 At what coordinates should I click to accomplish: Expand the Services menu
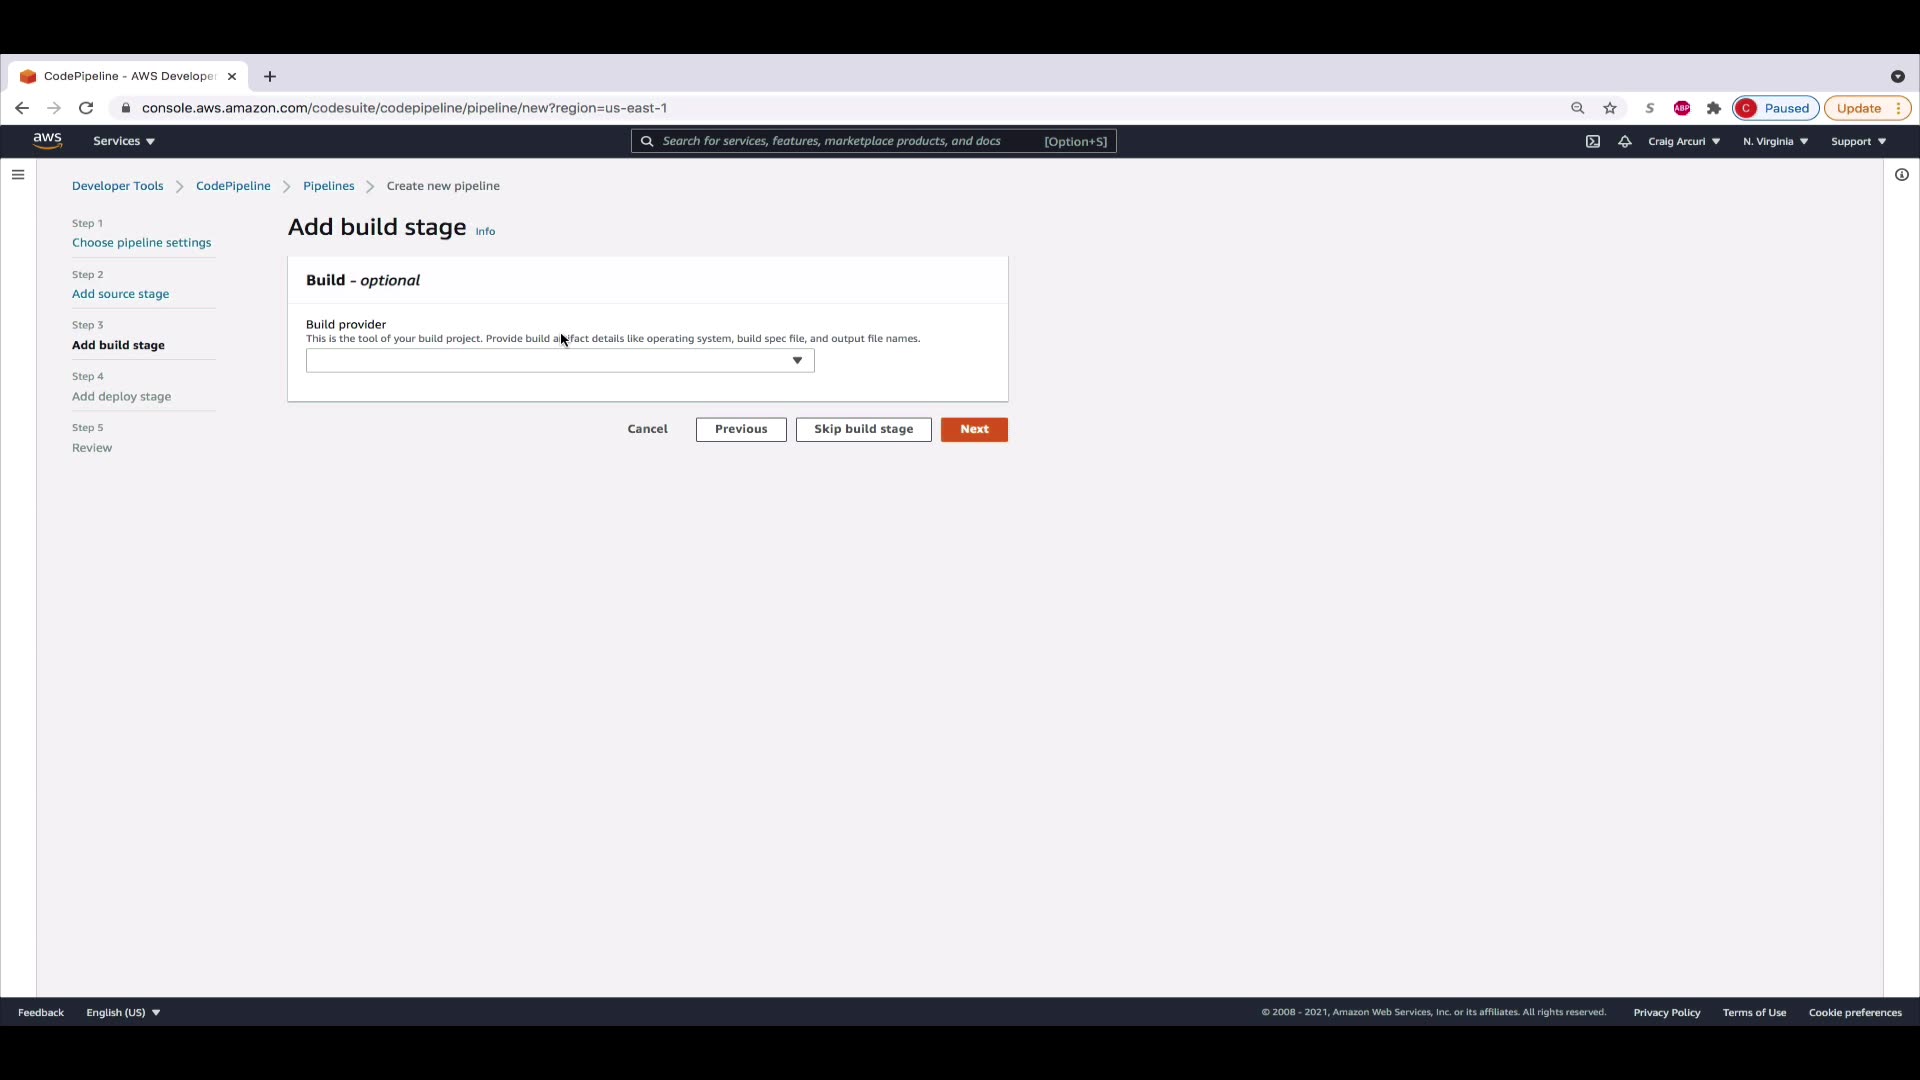[124, 141]
